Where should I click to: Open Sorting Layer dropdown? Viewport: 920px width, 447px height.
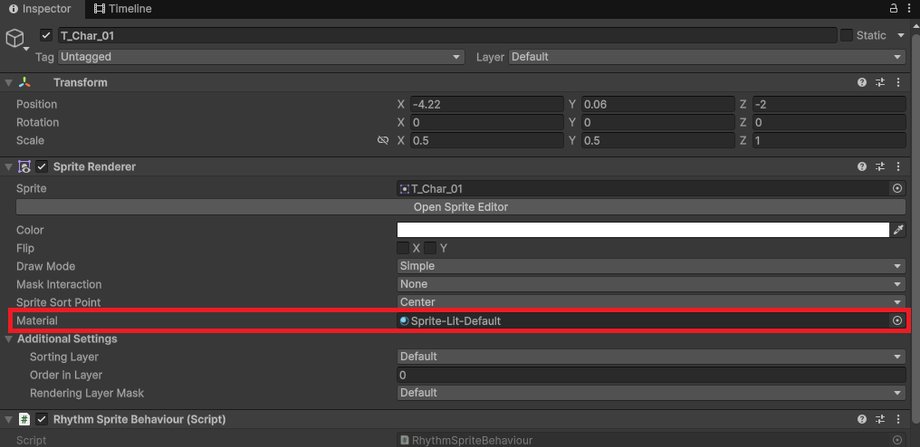[651, 357]
